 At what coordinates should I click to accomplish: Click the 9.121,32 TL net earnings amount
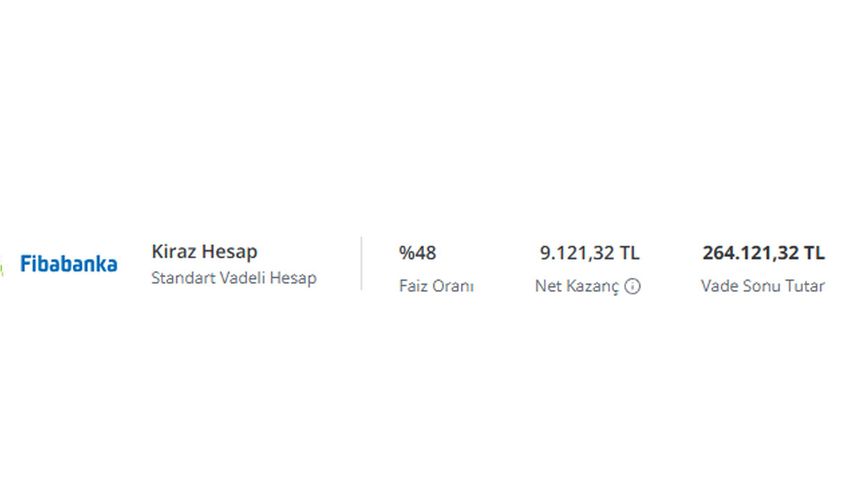coord(590,253)
